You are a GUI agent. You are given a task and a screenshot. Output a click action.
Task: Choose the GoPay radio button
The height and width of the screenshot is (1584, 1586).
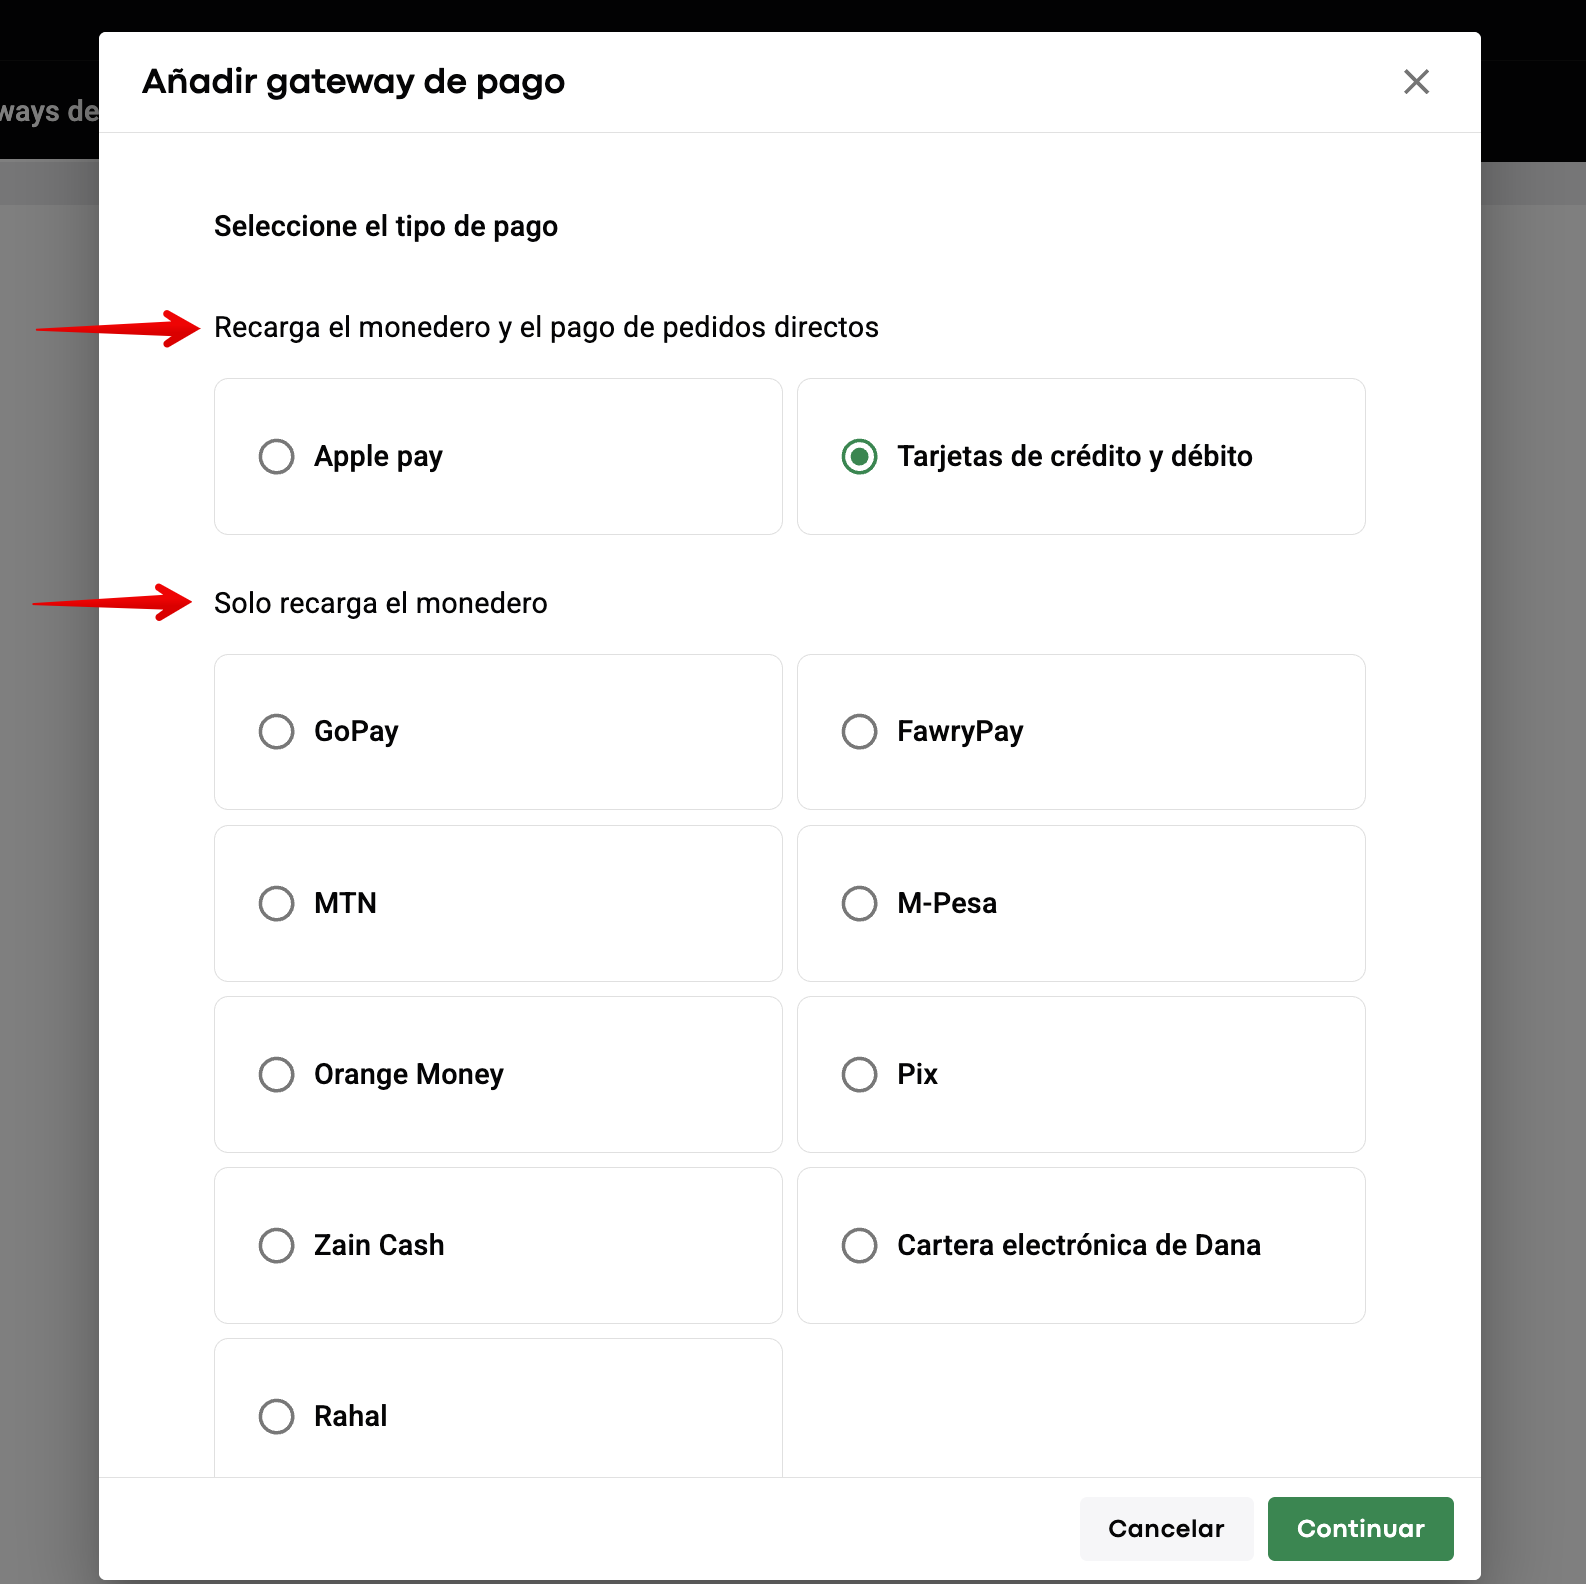click(276, 732)
